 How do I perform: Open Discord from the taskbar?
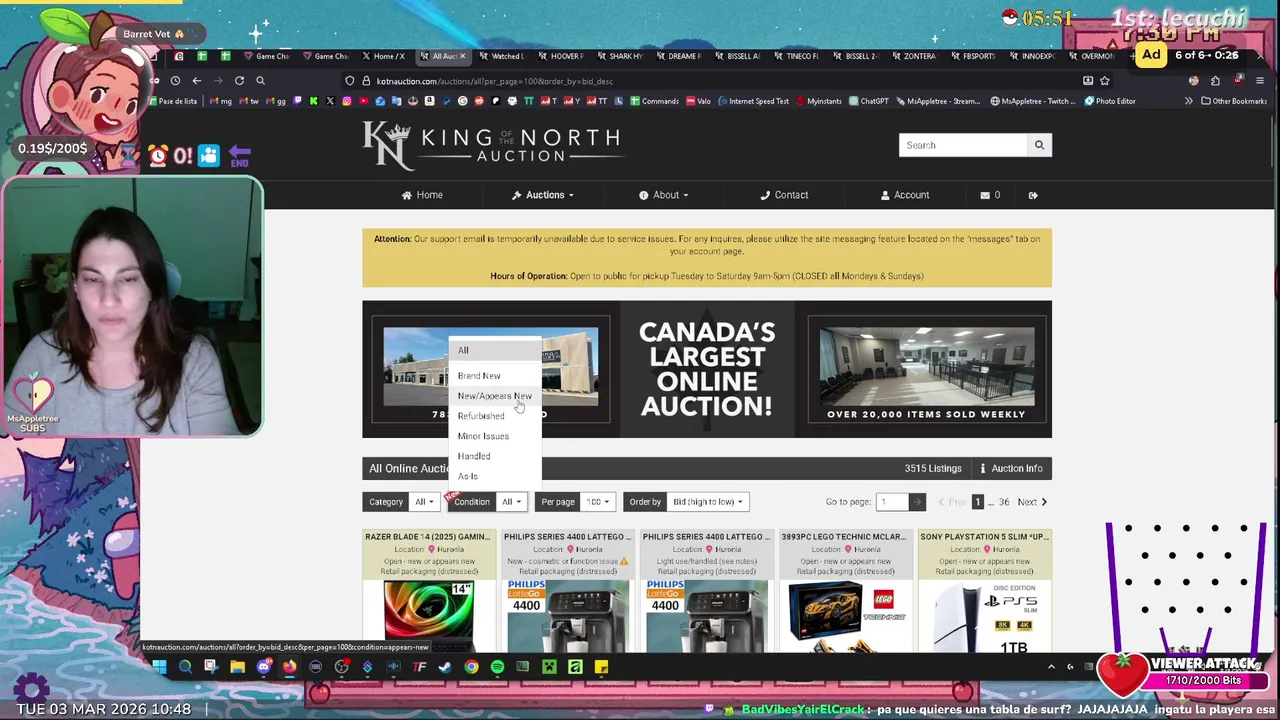[x=263, y=667]
